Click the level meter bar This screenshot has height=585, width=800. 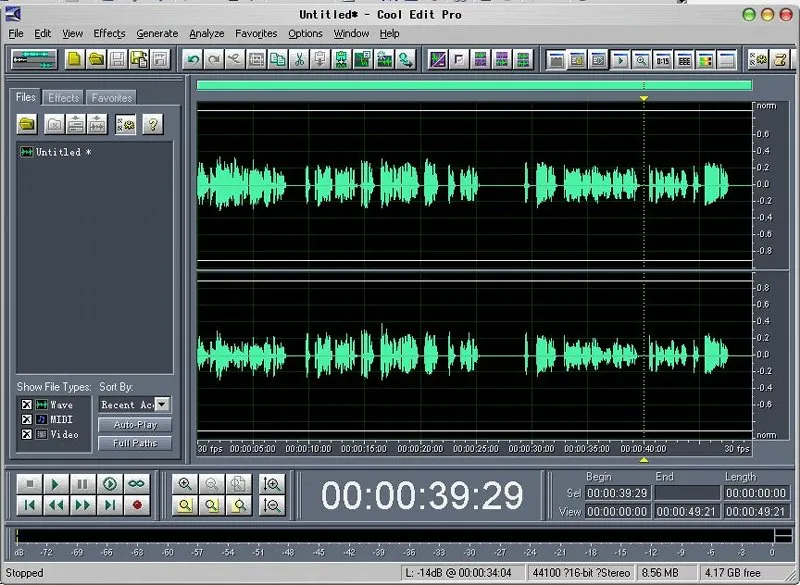click(x=395, y=536)
